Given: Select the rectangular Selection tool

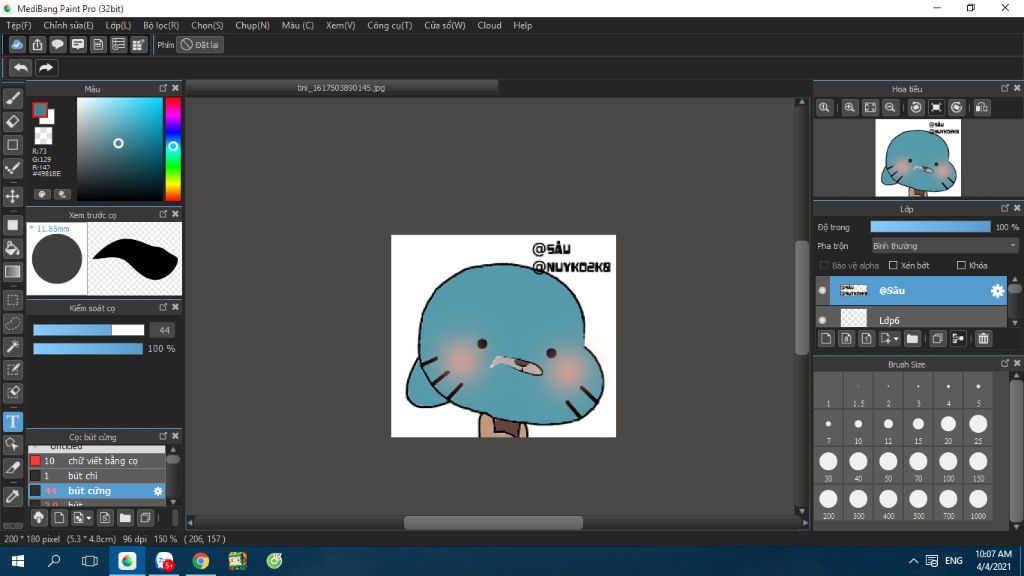Looking at the screenshot, I should coord(12,300).
